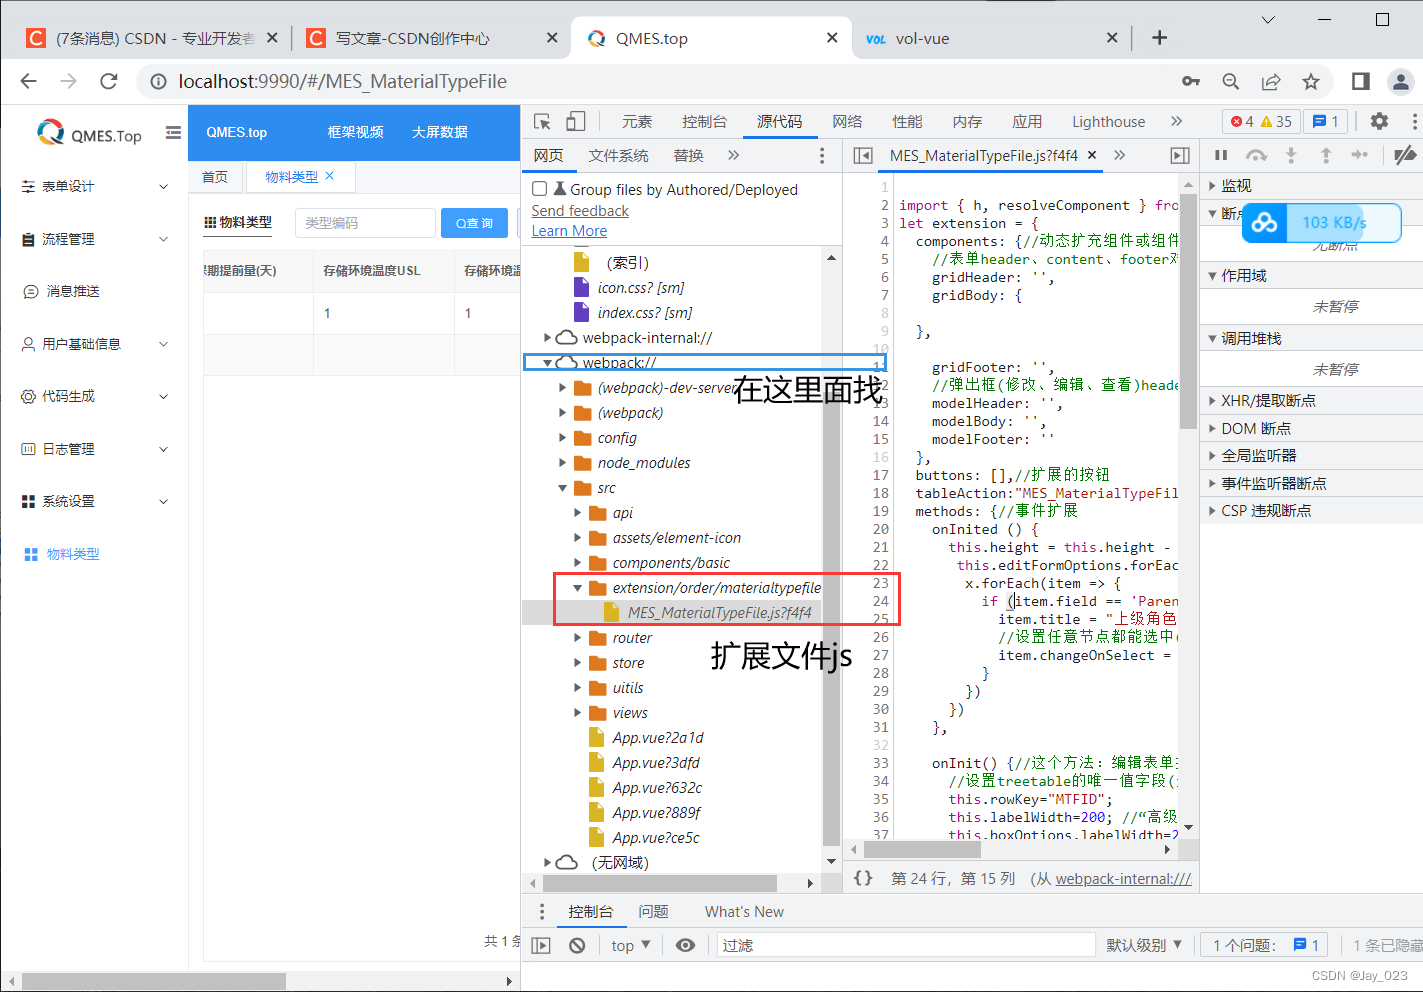Step out of the current function
1423x992 pixels.
coord(1326,155)
